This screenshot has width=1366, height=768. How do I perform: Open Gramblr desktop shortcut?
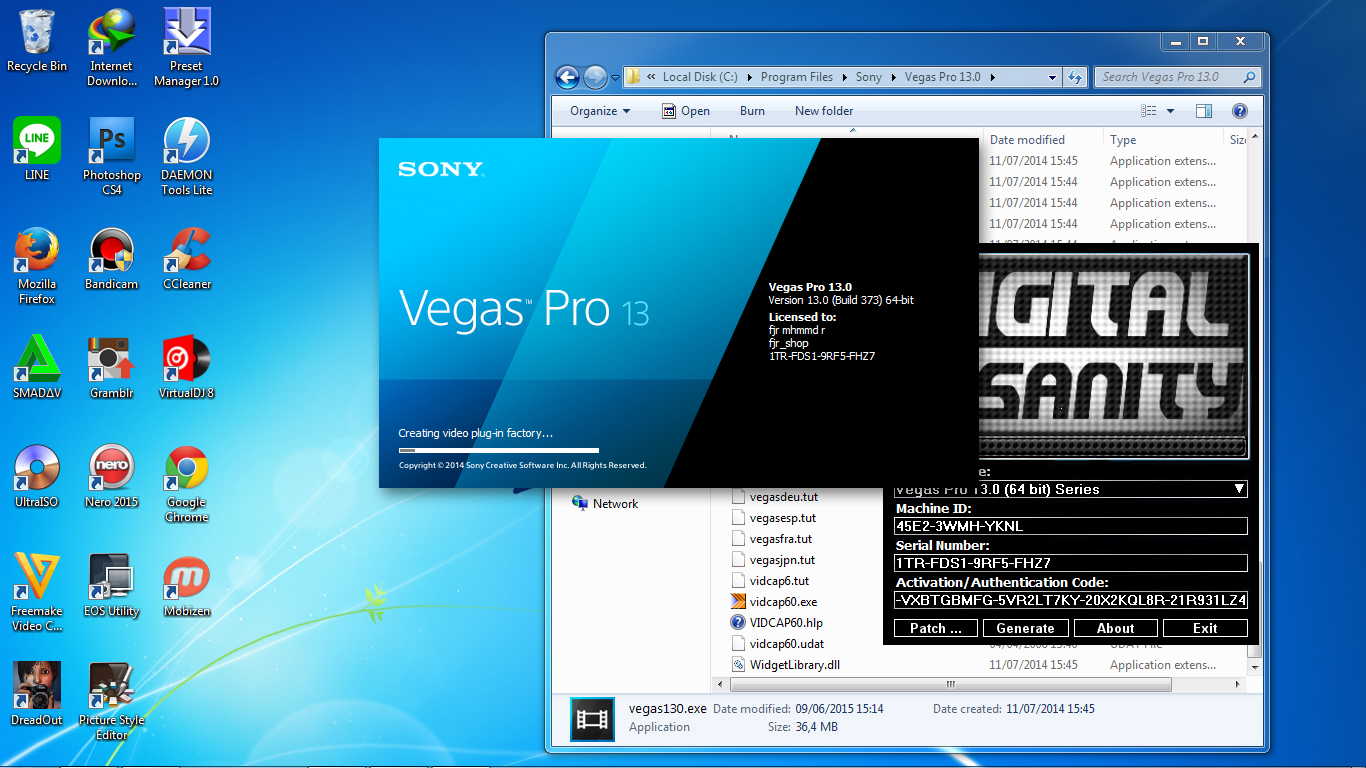[111, 367]
